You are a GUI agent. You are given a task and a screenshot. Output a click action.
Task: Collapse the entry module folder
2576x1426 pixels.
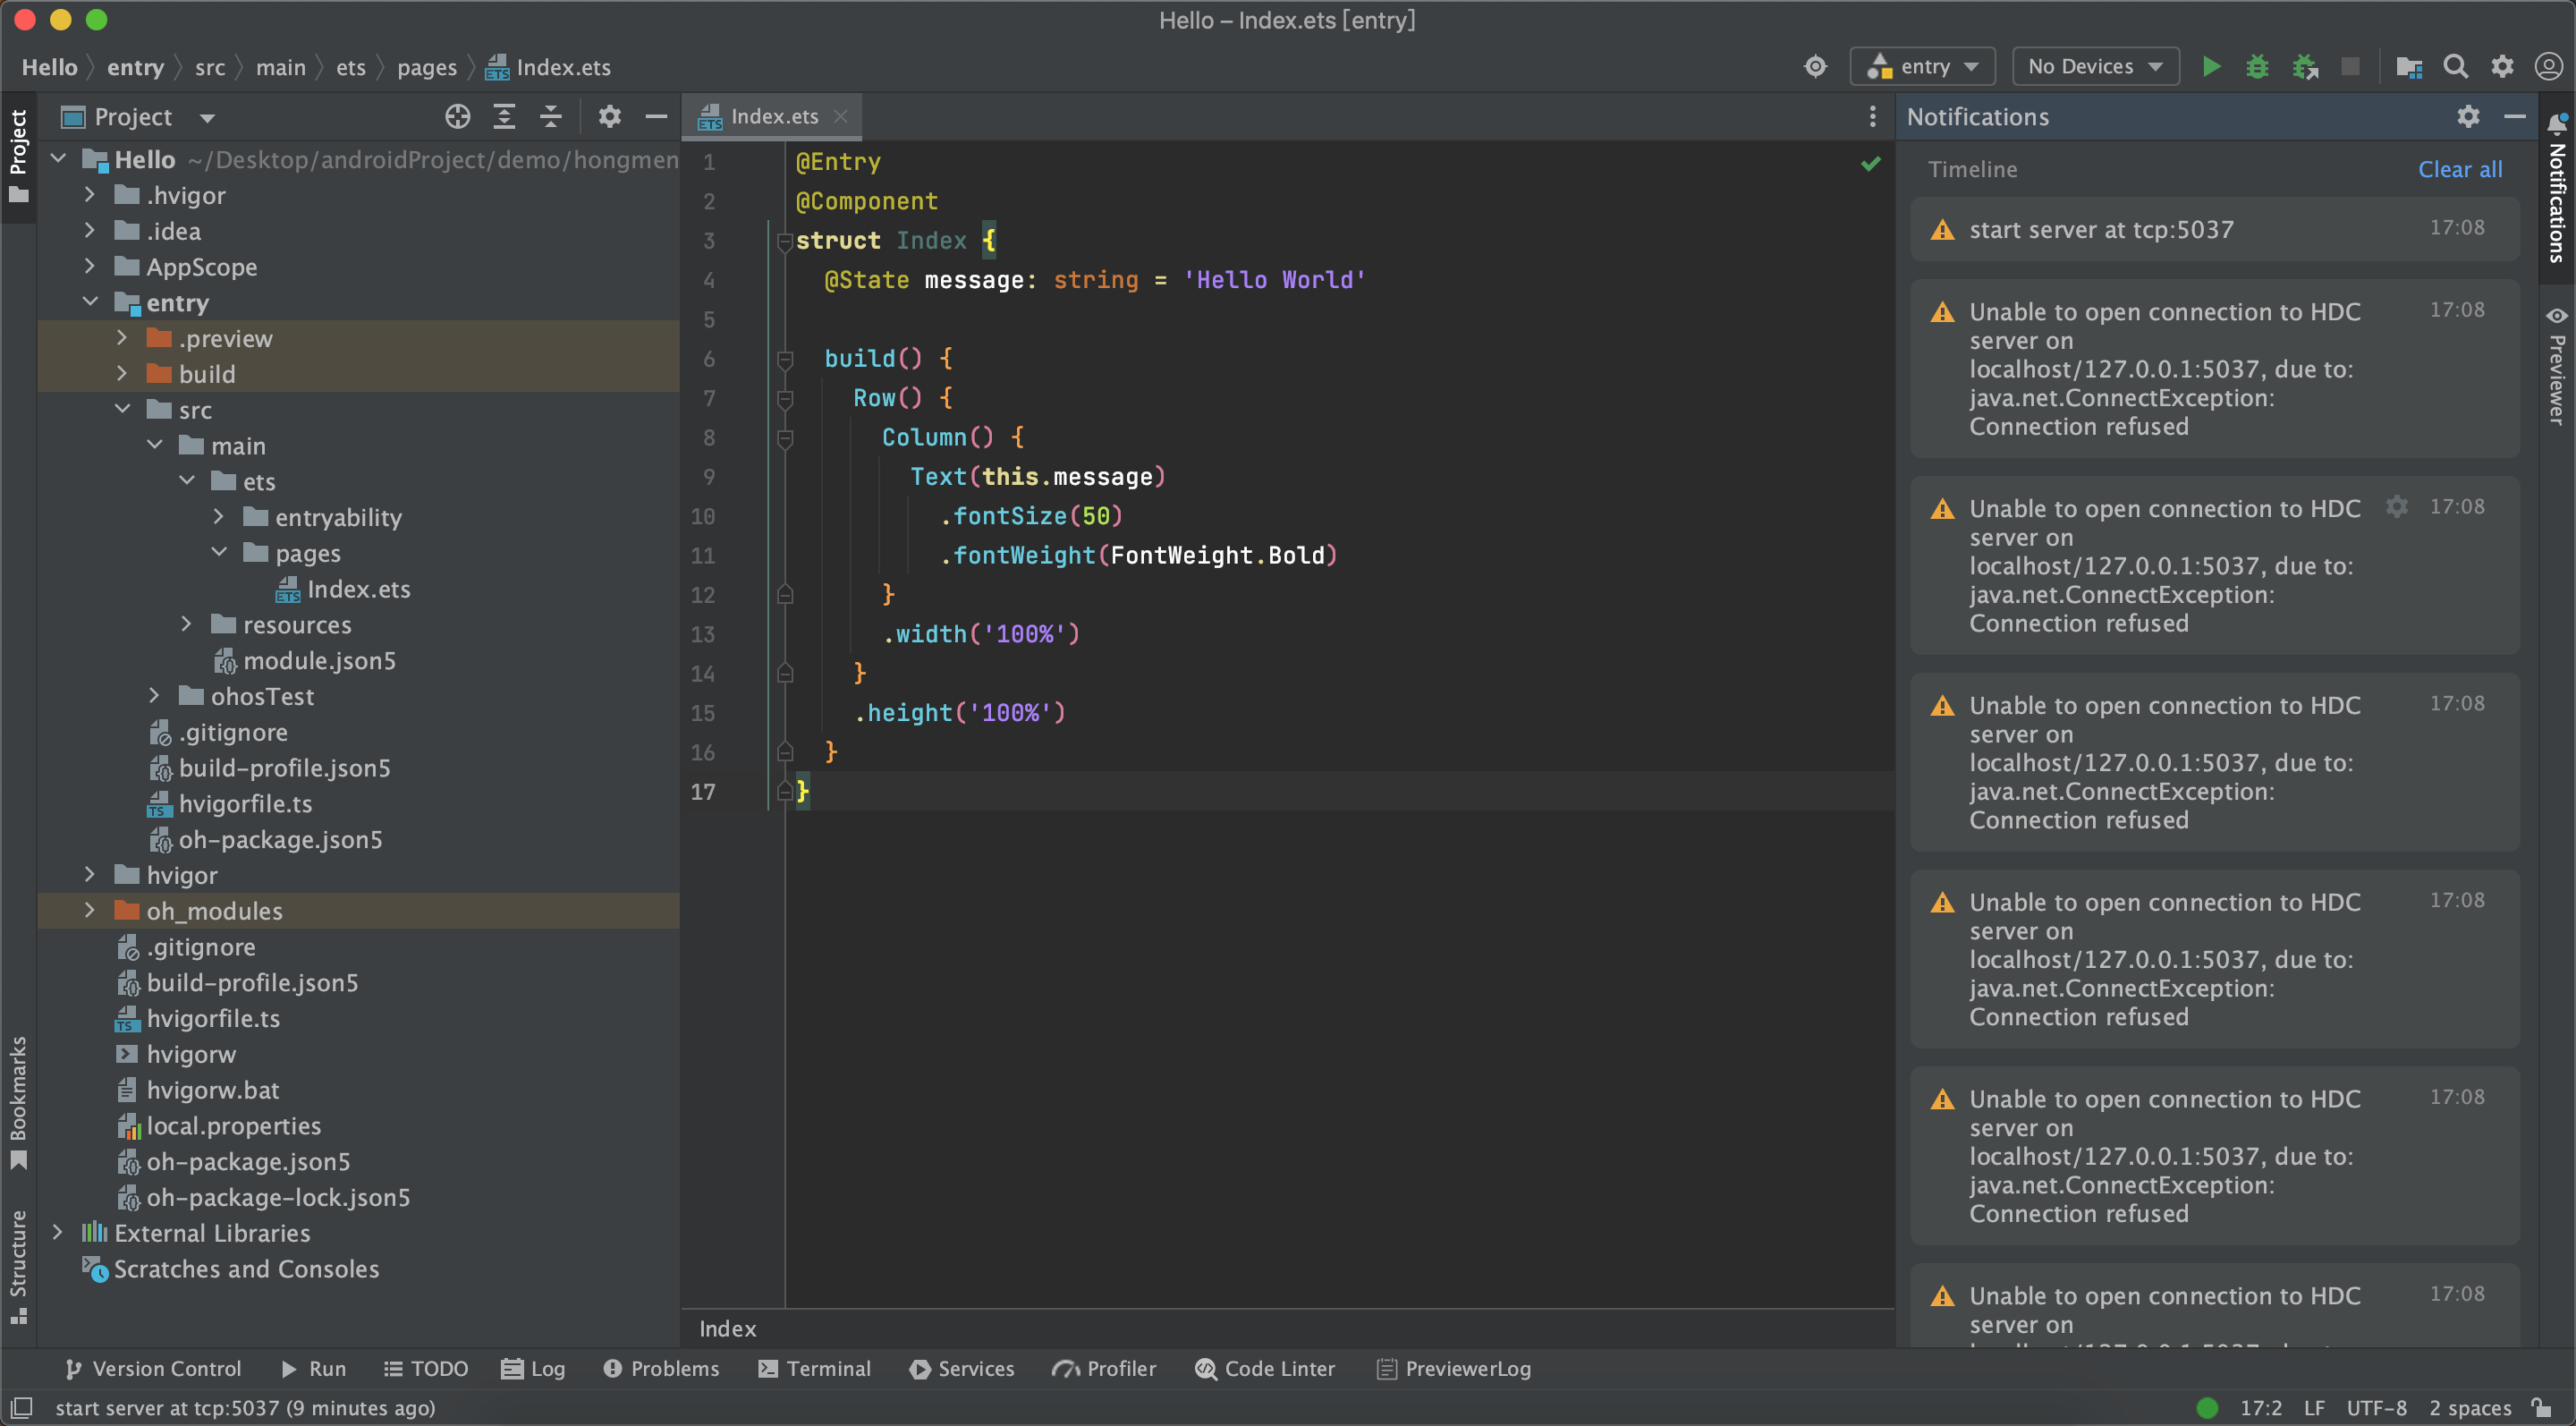tap(90, 302)
